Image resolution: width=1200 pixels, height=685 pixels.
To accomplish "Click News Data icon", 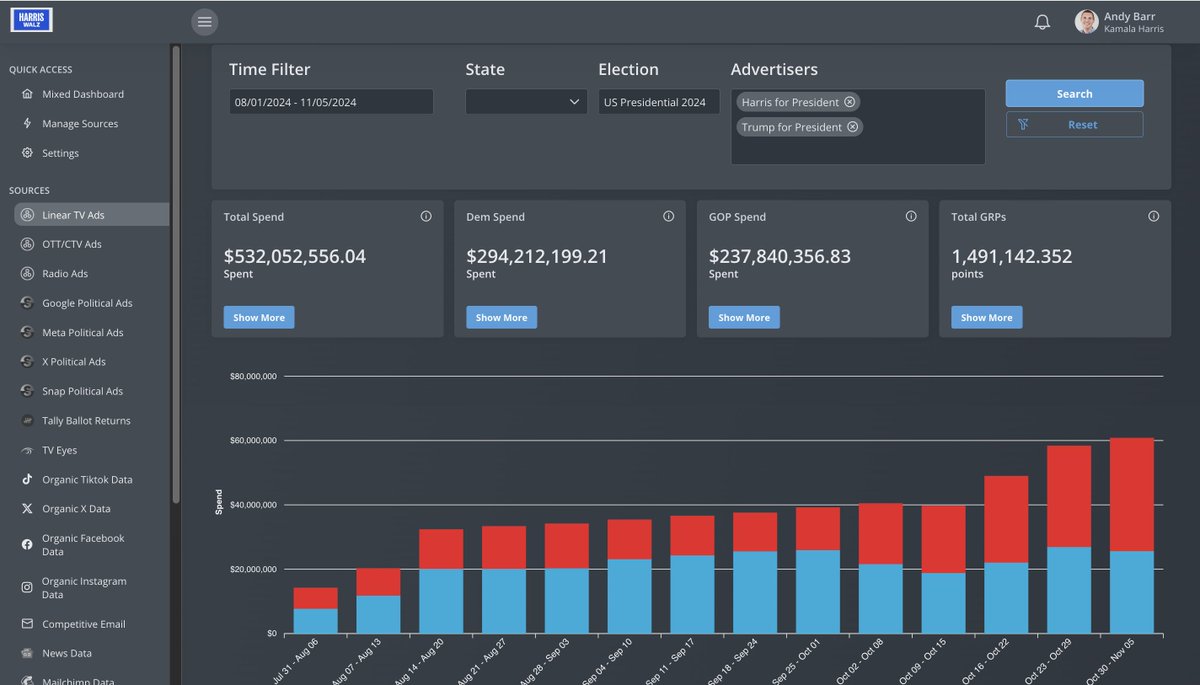I will click(27, 653).
